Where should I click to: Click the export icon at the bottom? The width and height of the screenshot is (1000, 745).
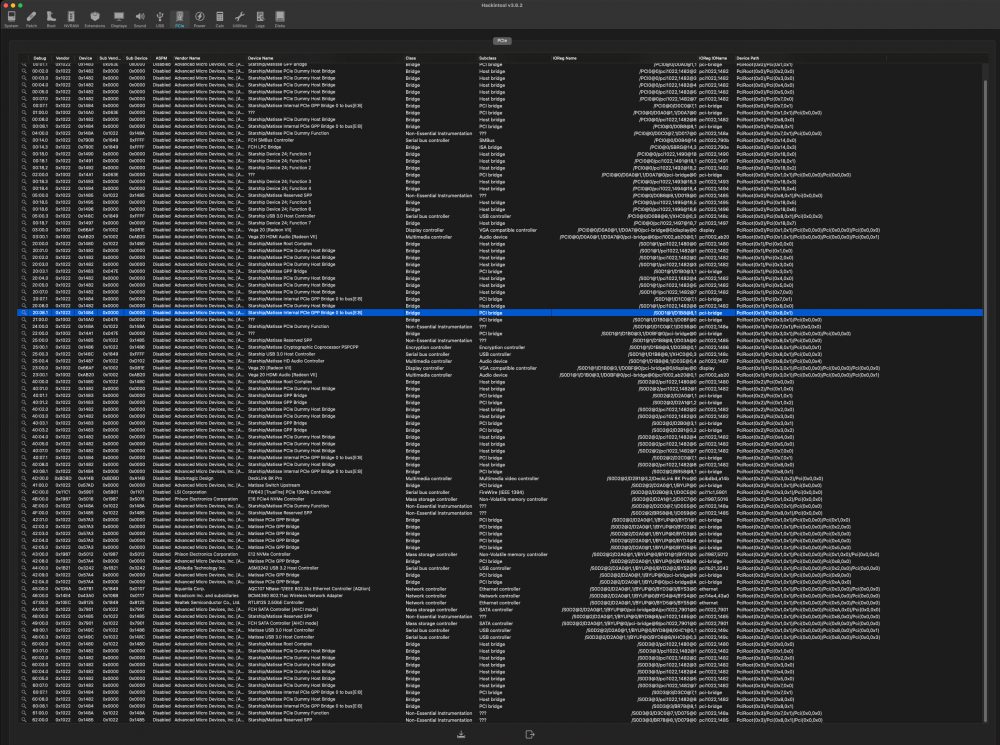pos(529,735)
